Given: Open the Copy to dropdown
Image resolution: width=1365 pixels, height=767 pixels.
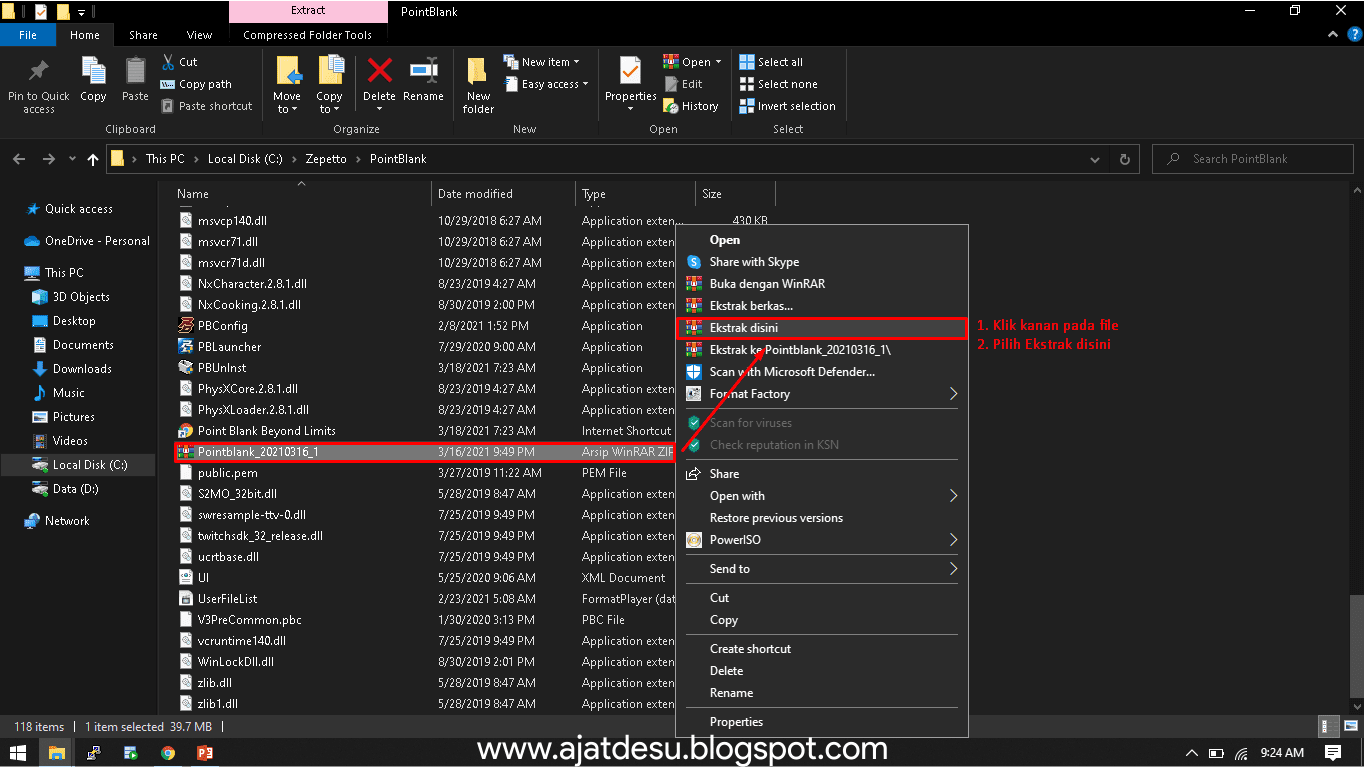Looking at the screenshot, I should pyautogui.click(x=330, y=85).
